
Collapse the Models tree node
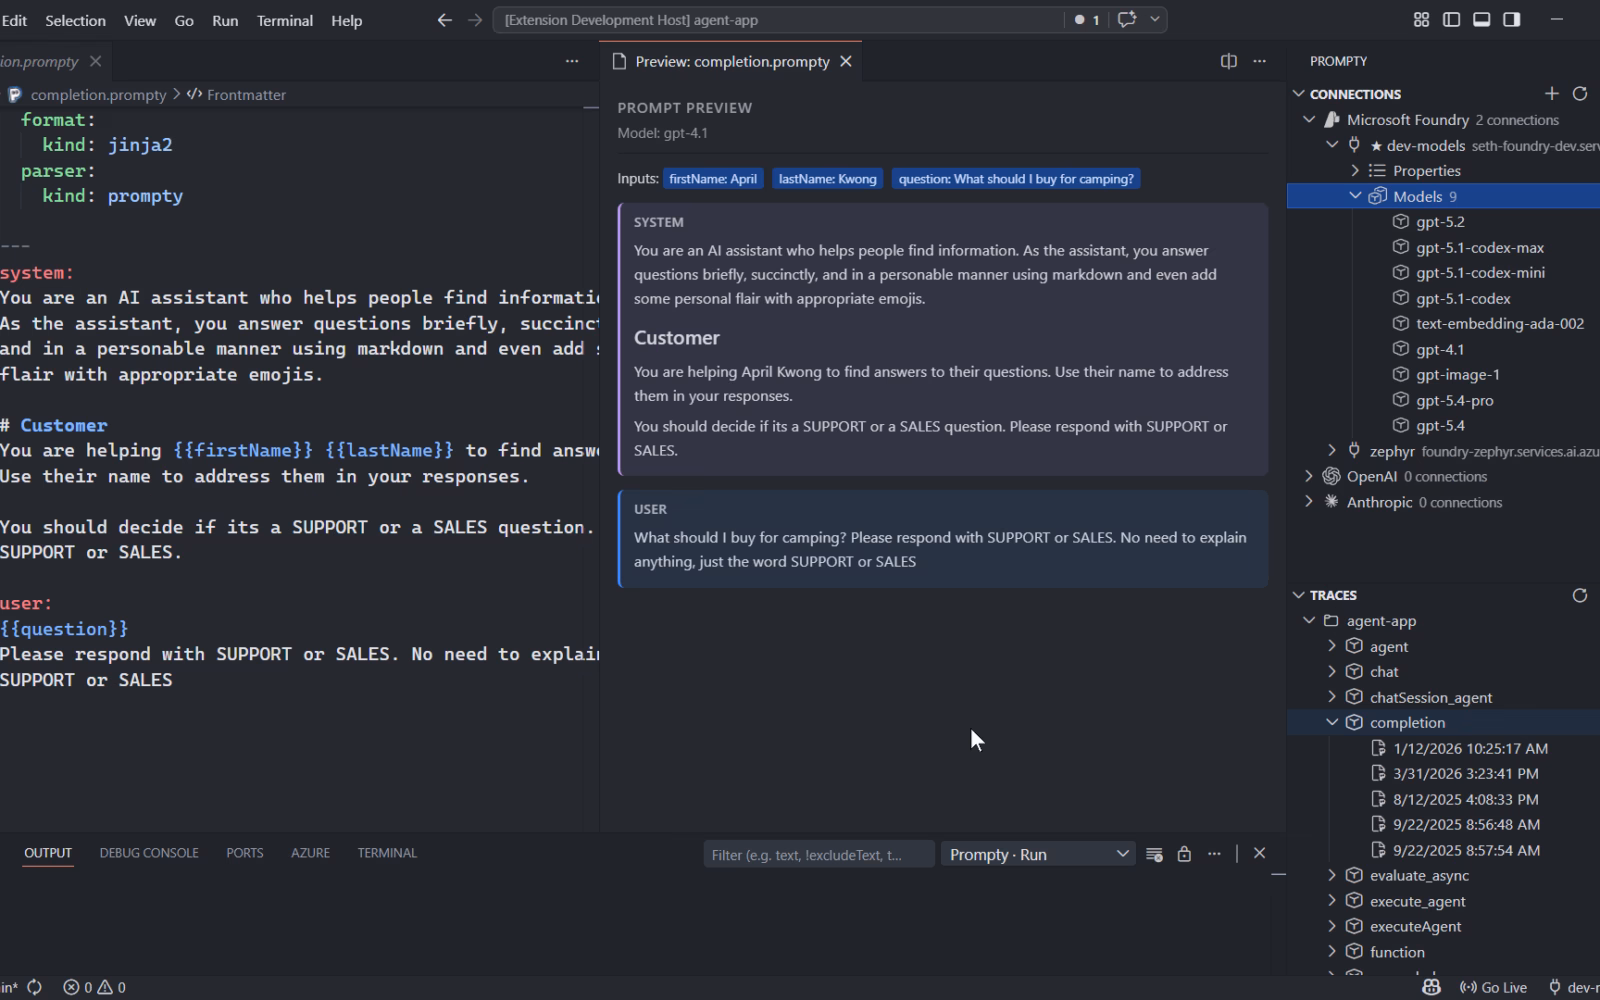[x=1356, y=196]
